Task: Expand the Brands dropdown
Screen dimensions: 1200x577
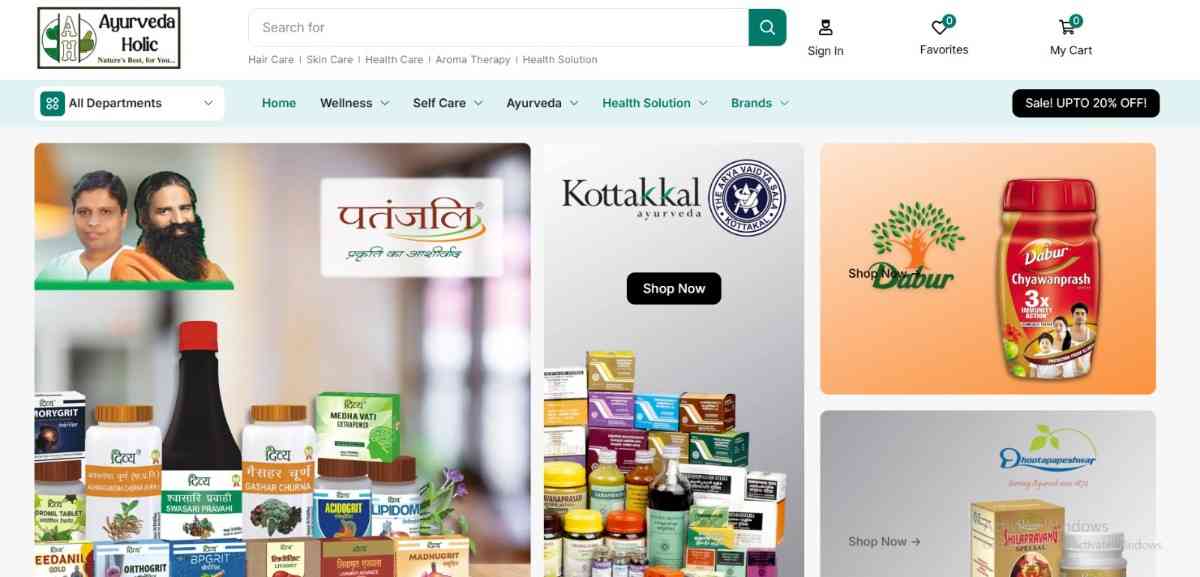Action: click(760, 103)
